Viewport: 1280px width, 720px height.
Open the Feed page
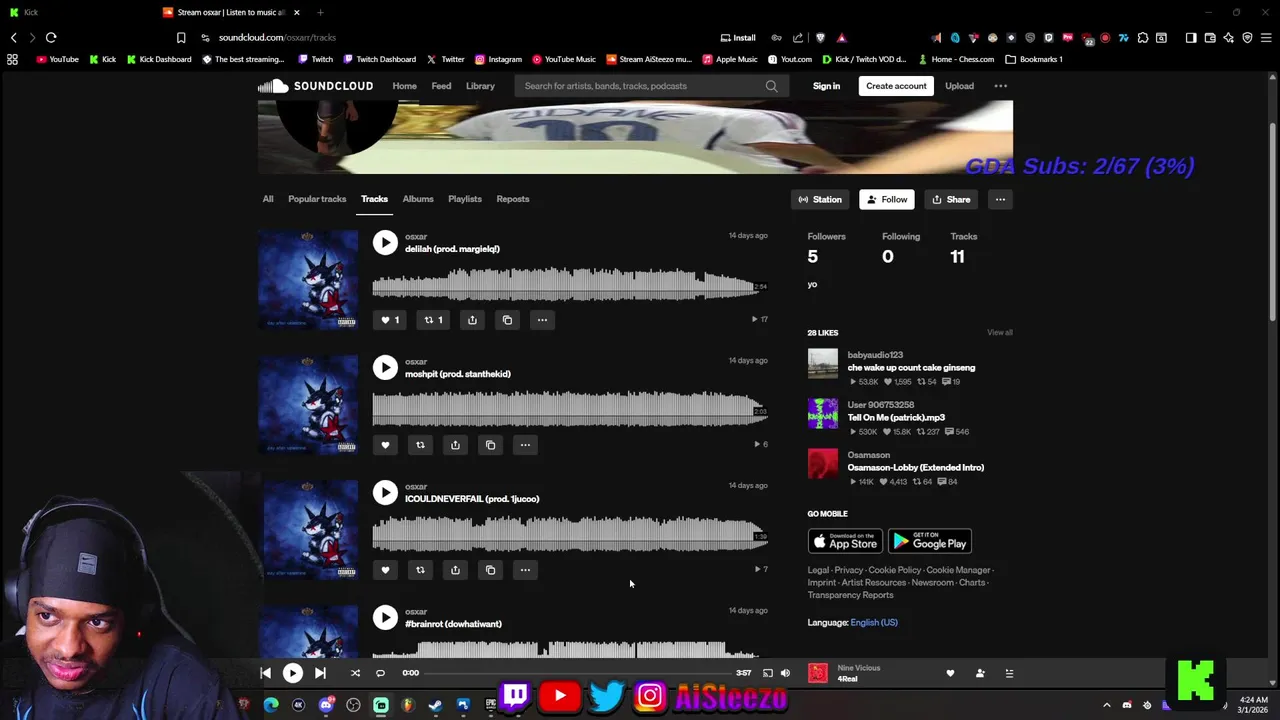coord(441,86)
